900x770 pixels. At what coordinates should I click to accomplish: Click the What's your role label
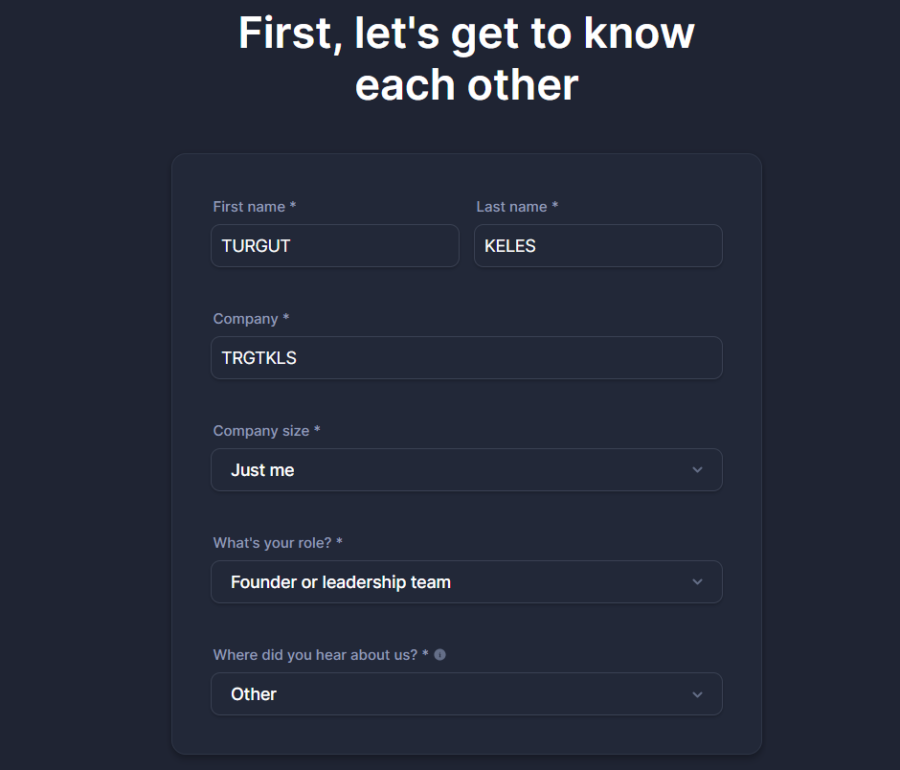click(x=277, y=543)
